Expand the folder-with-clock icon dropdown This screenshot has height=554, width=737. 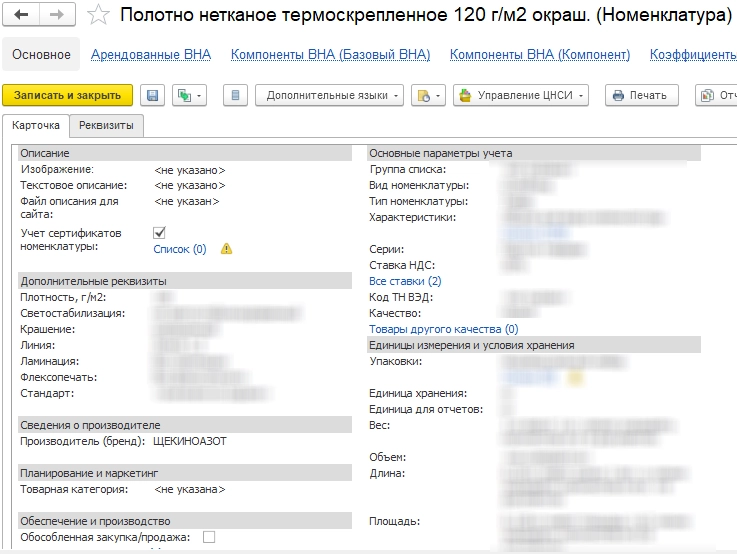tap(429, 95)
